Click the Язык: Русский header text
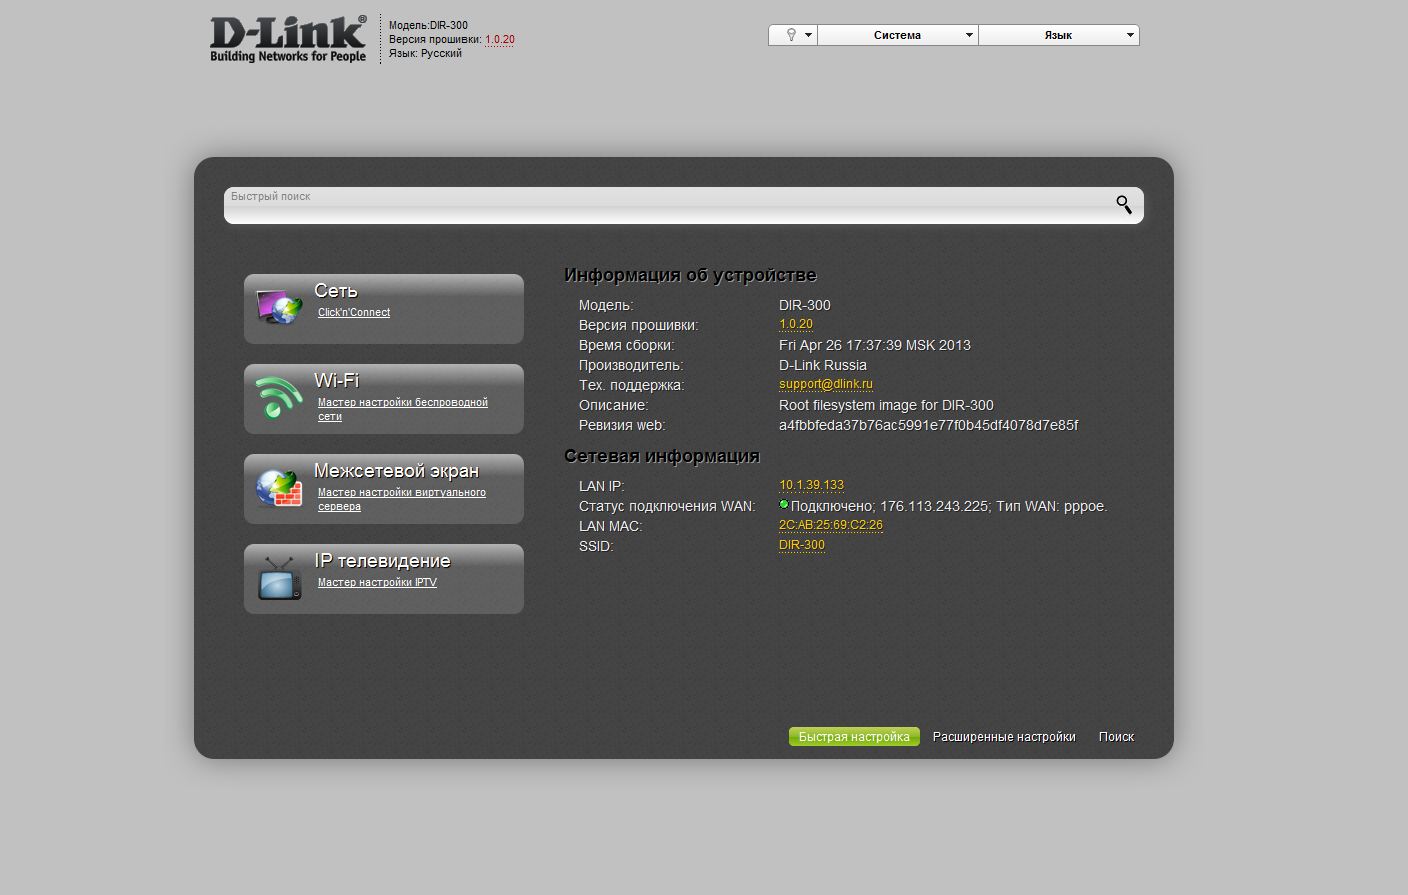The height and width of the screenshot is (895, 1408). click(425, 54)
